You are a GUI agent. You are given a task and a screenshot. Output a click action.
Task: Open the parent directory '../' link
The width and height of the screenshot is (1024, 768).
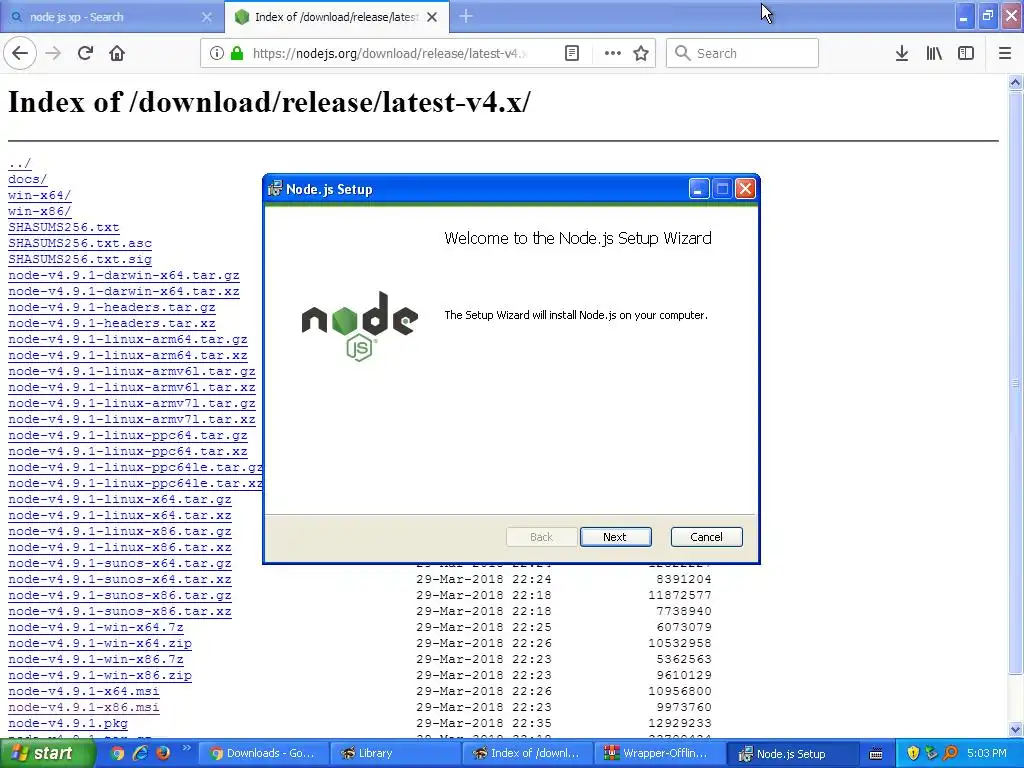[x=20, y=163]
